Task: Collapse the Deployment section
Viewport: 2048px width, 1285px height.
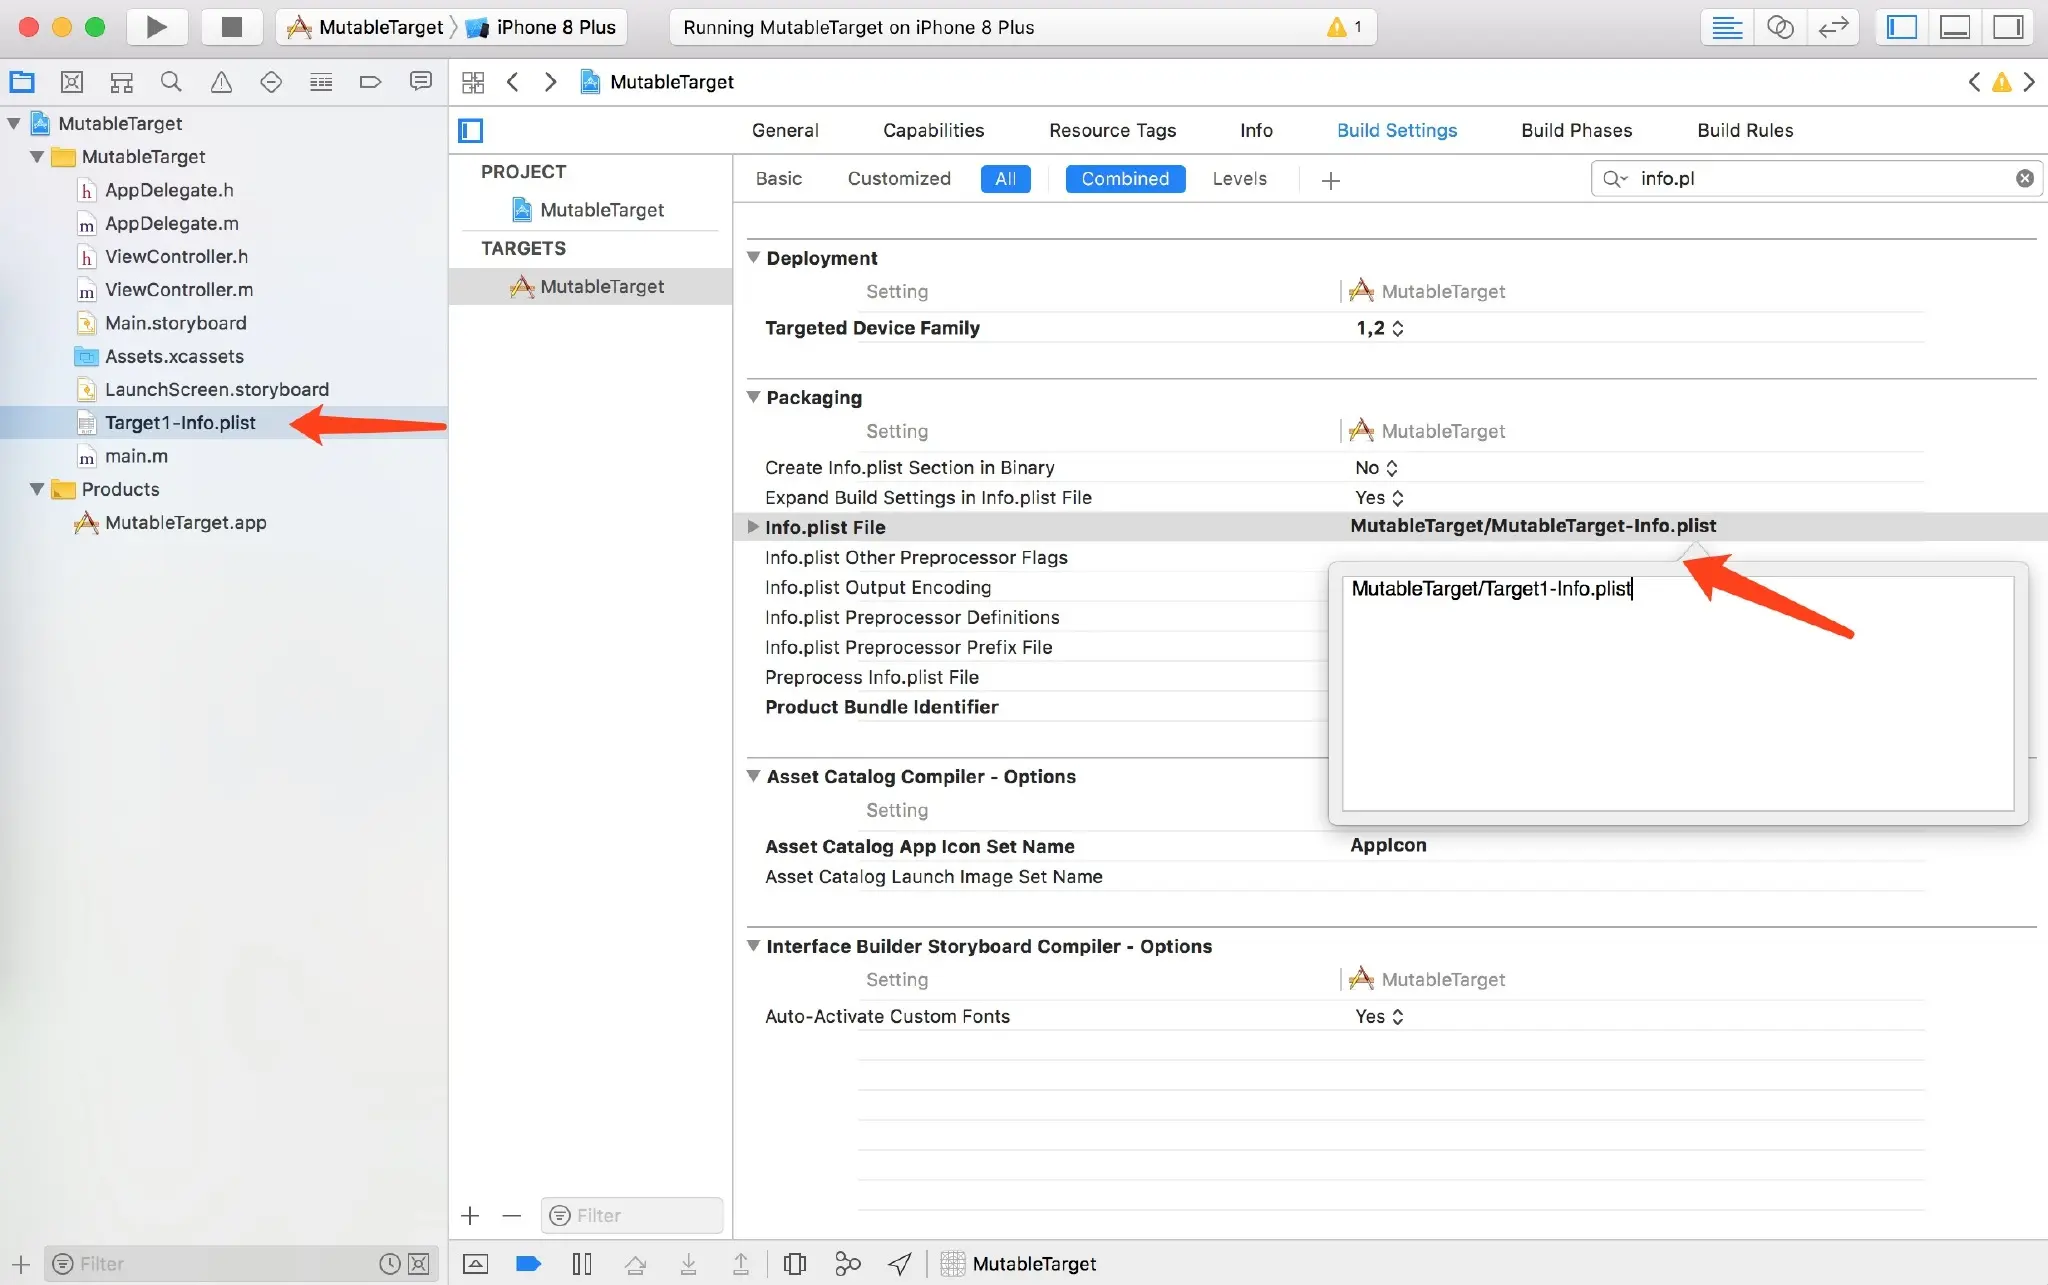Action: coord(754,257)
